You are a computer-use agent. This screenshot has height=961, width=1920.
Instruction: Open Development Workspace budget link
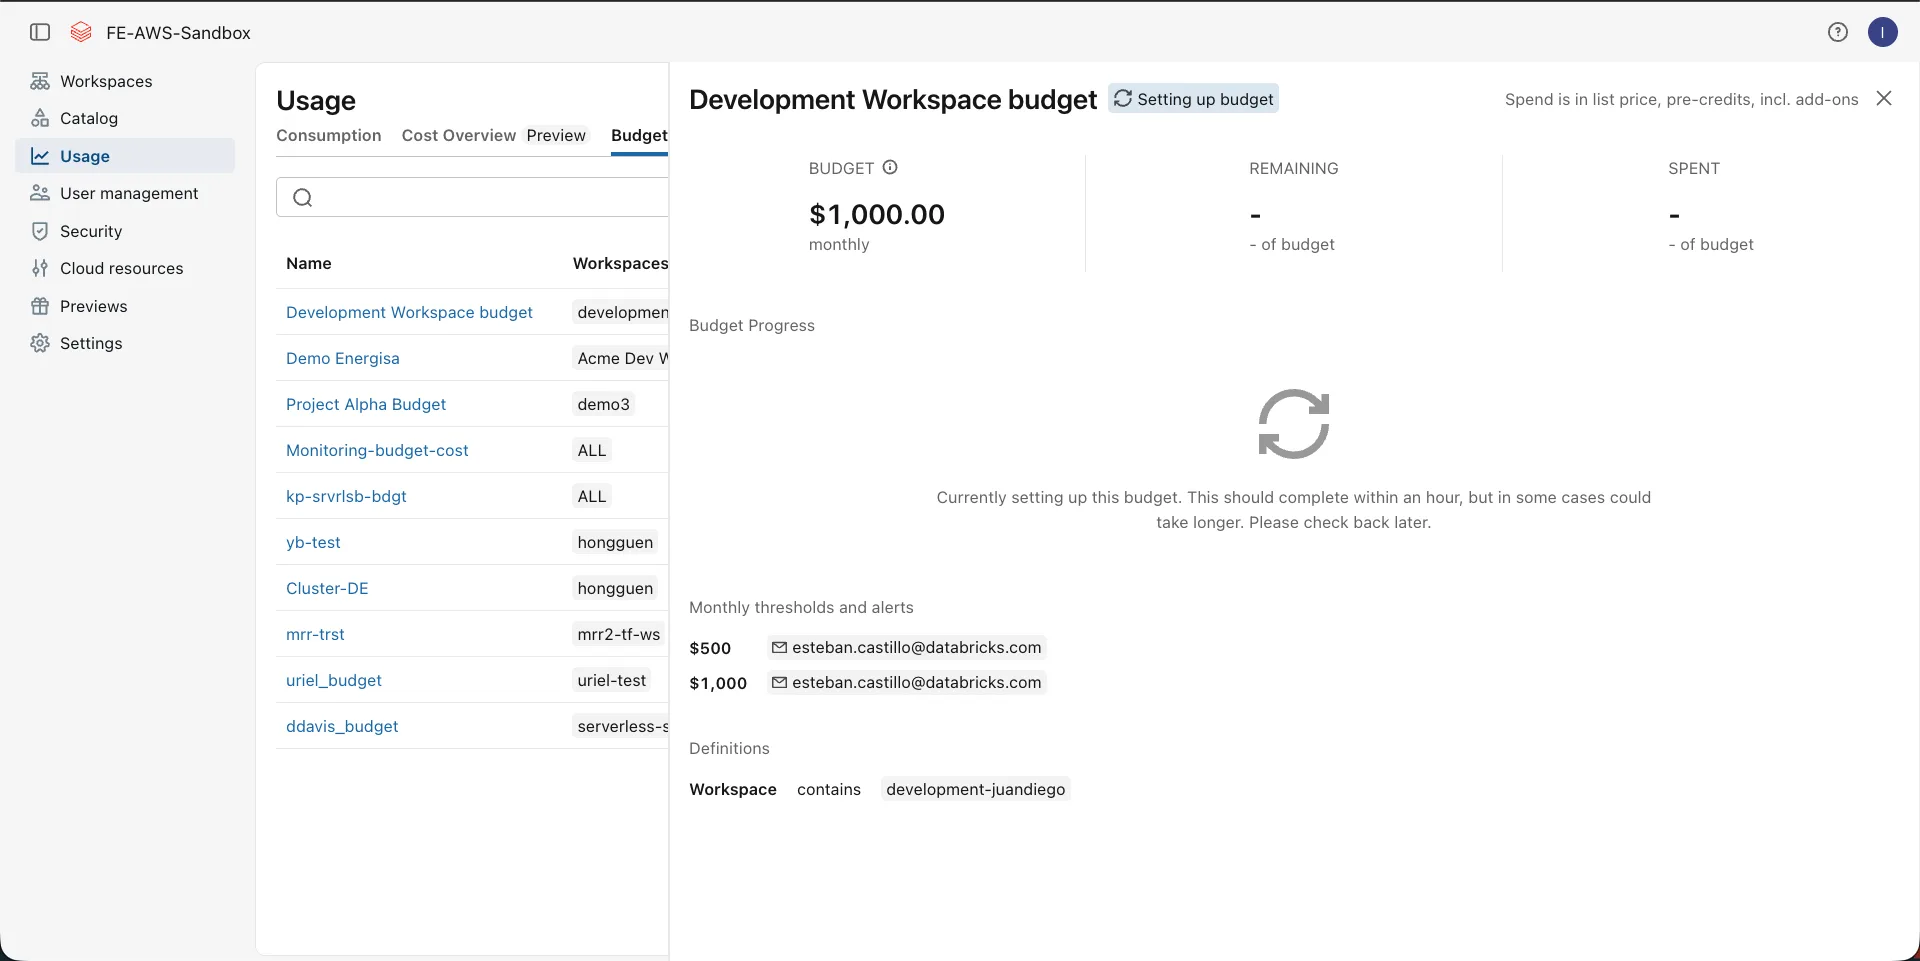pos(409,312)
